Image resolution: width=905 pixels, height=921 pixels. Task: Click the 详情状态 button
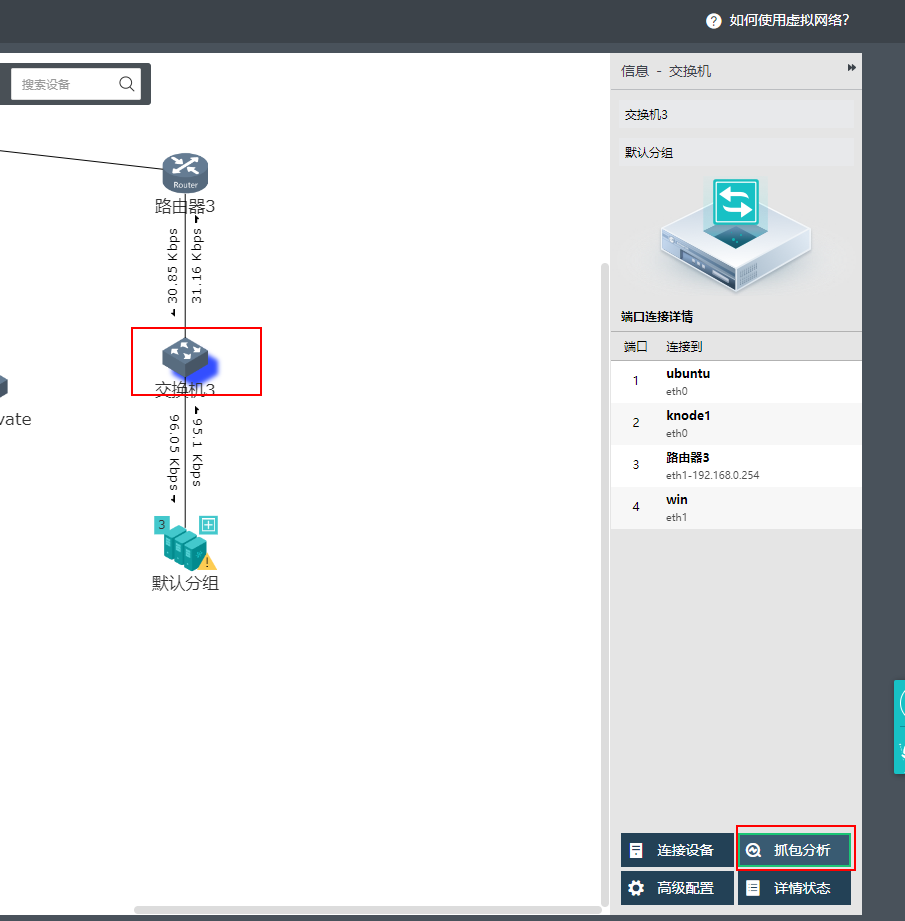tap(795, 888)
